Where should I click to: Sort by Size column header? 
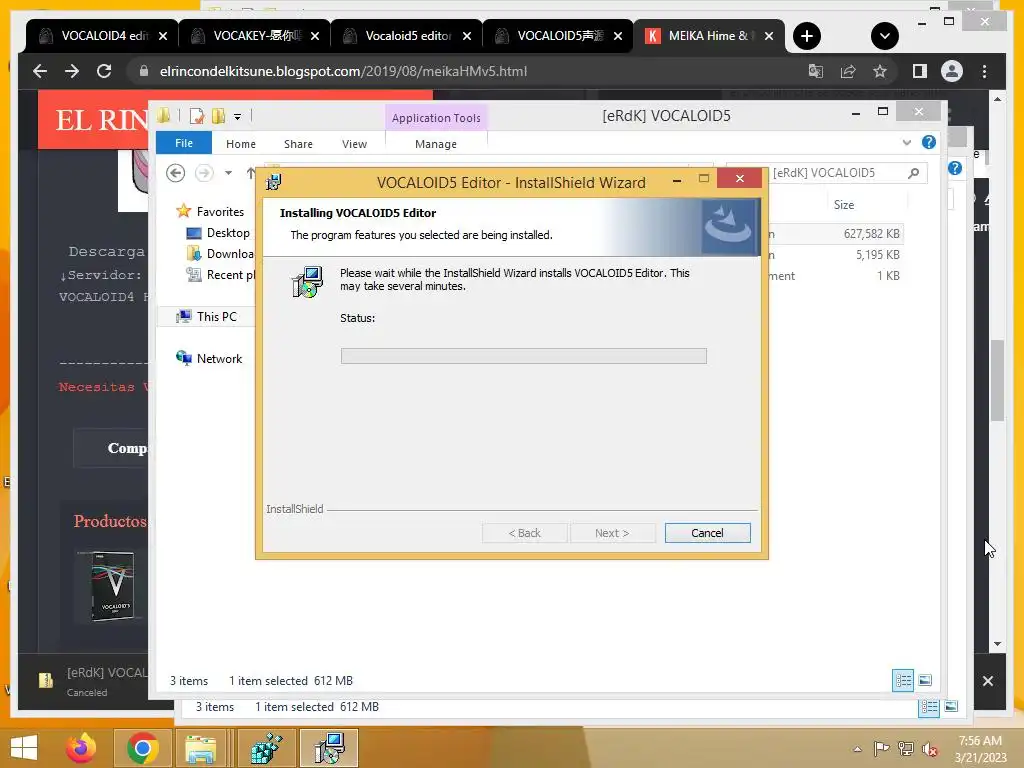(844, 205)
